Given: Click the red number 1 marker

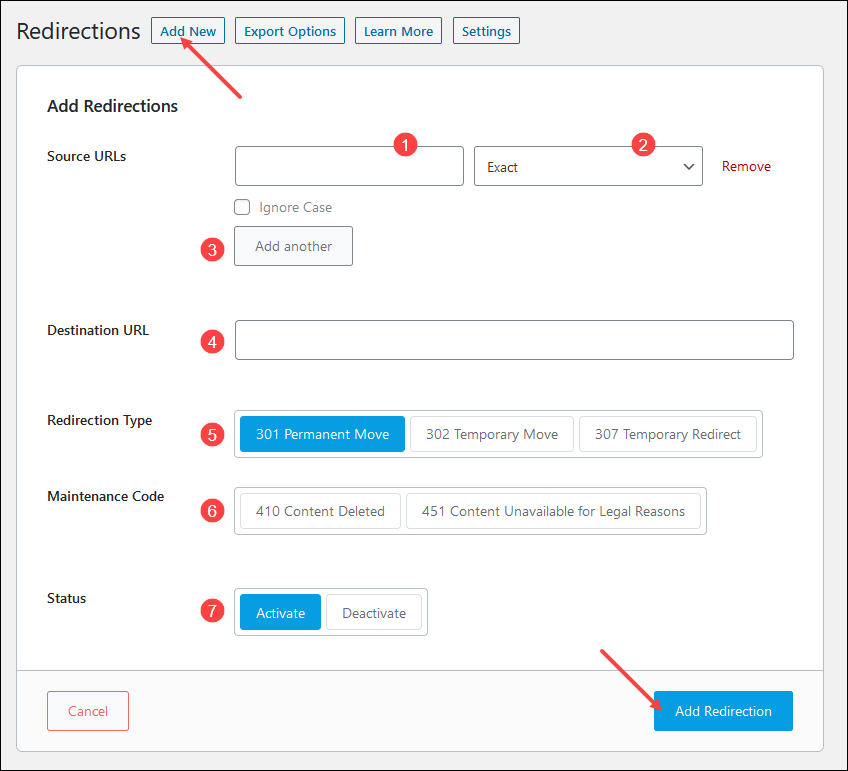Looking at the screenshot, I should click(404, 144).
